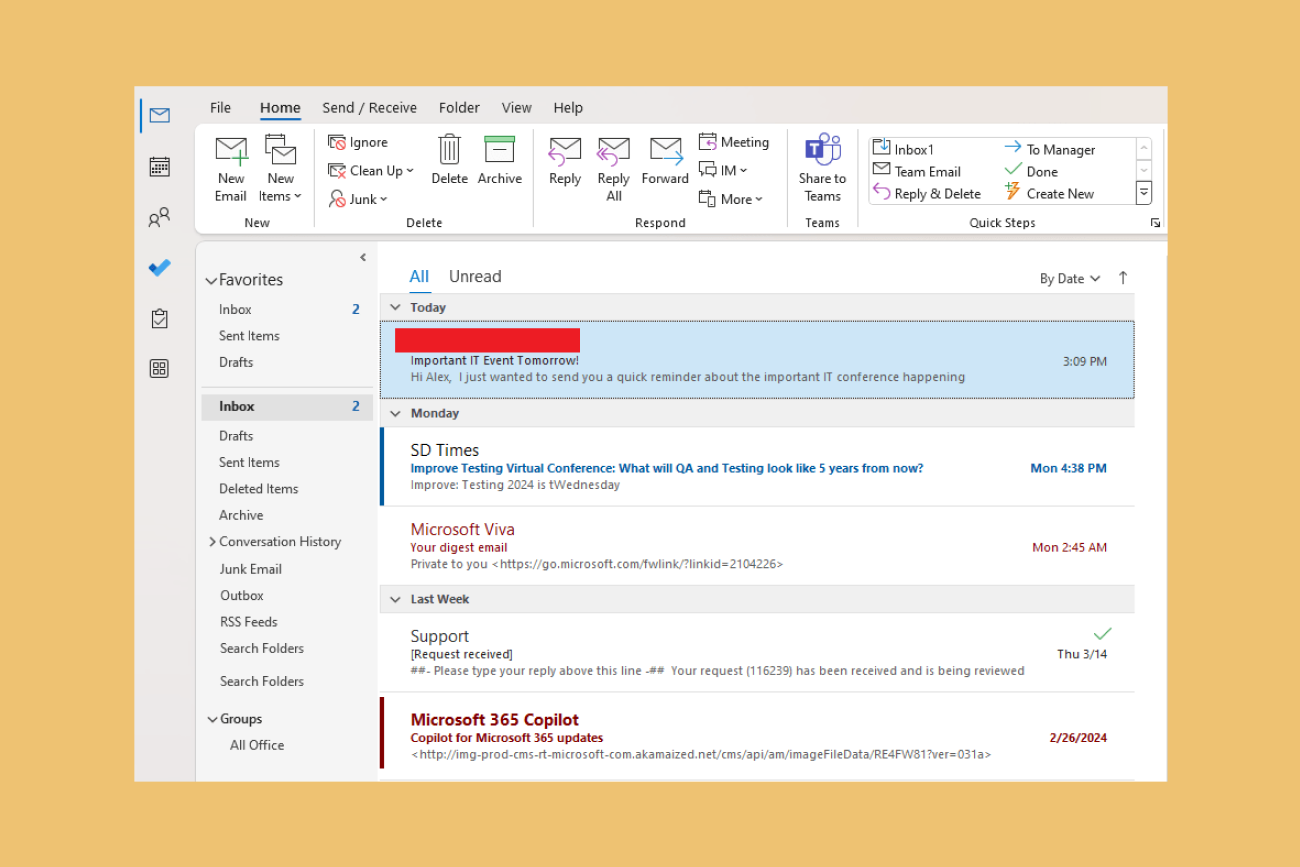This screenshot has width=1300, height=867.
Task: Open the More respond options dropdown
Action: click(x=731, y=199)
